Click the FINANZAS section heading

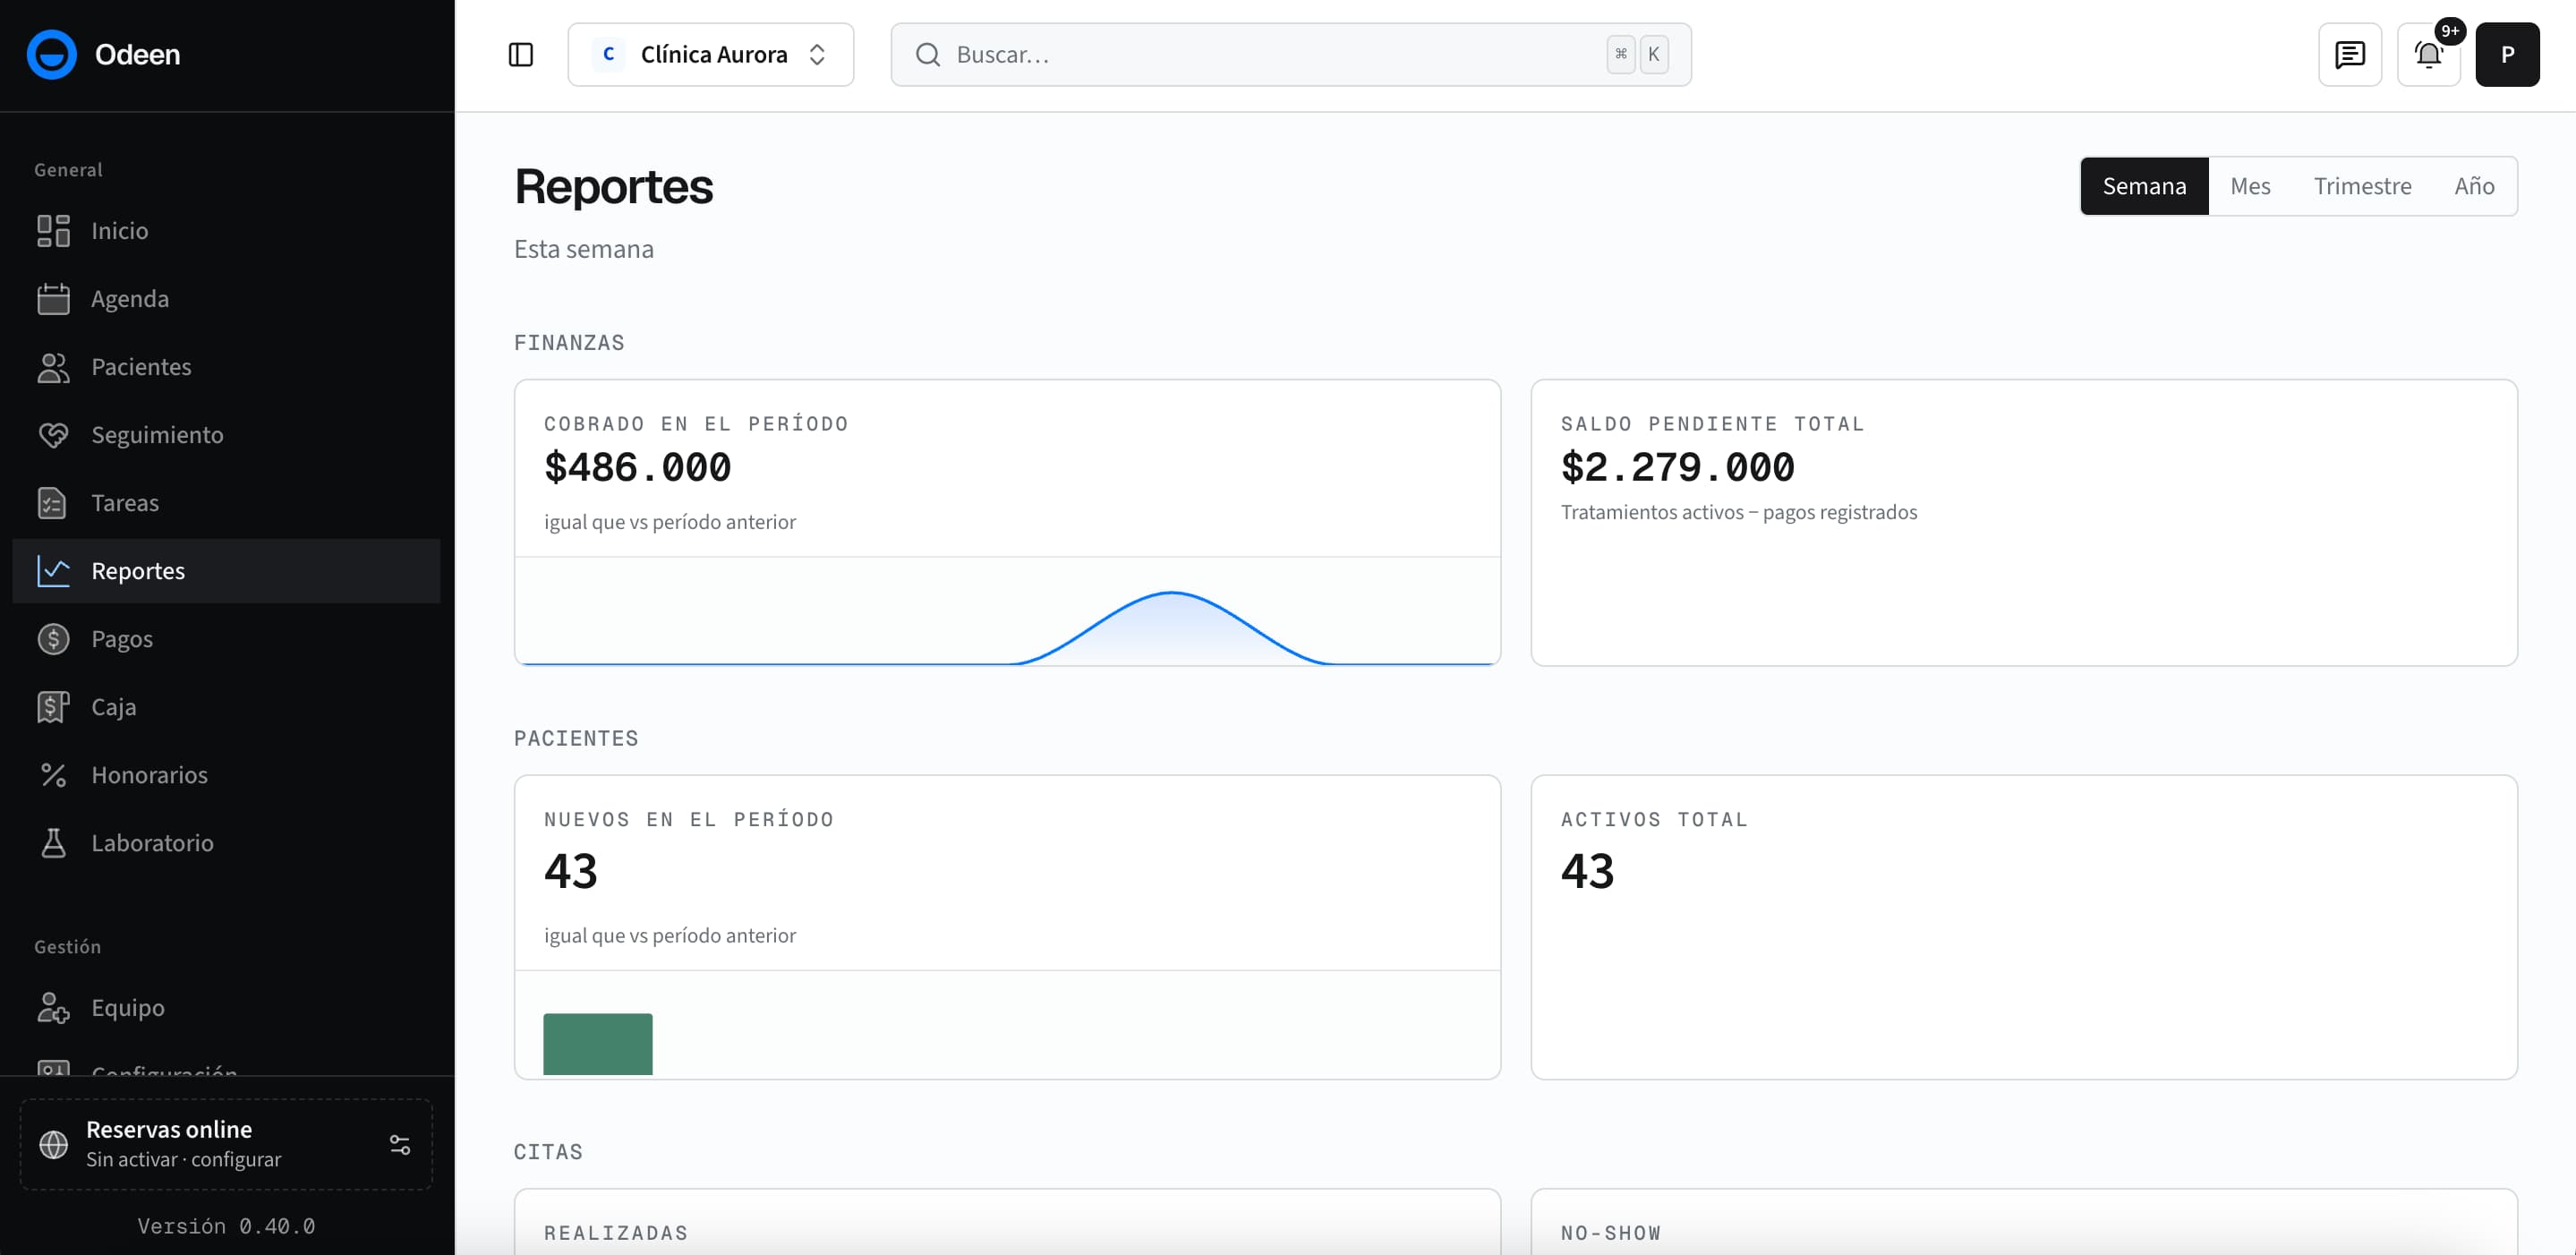(569, 343)
